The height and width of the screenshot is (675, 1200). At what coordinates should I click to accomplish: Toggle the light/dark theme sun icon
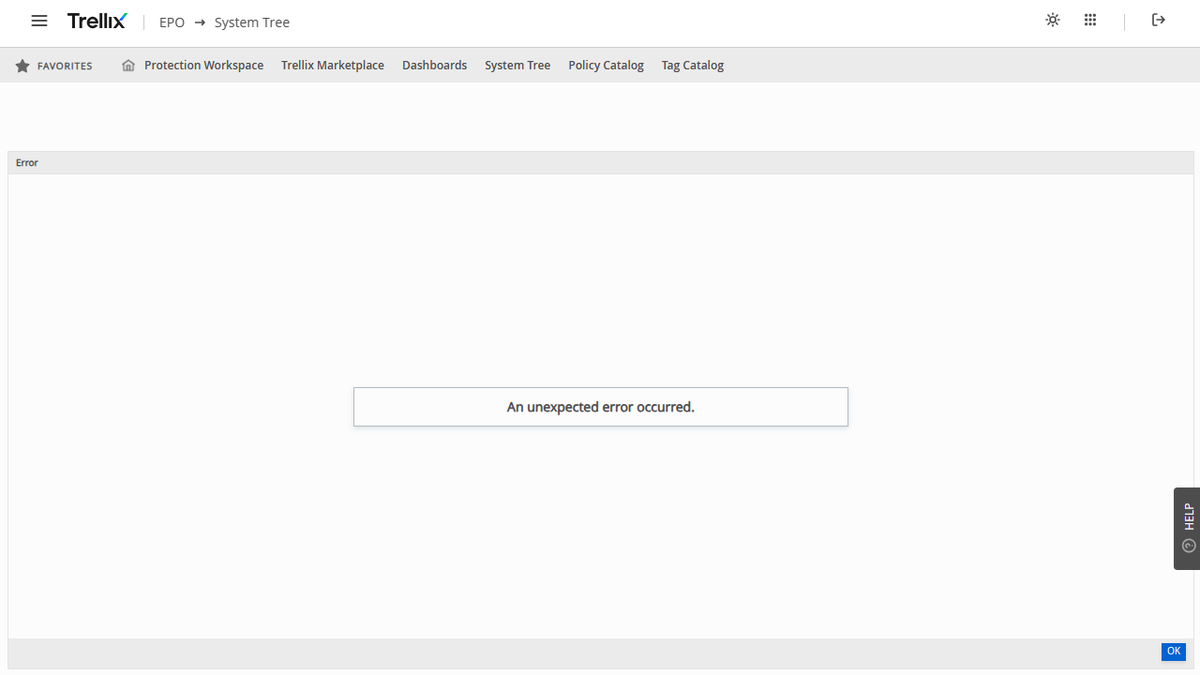1052,19
